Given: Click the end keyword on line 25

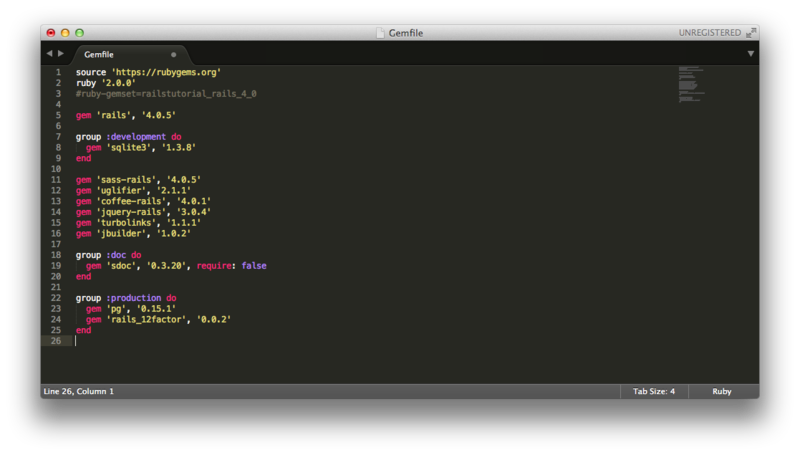Looking at the screenshot, I should tap(84, 330).
